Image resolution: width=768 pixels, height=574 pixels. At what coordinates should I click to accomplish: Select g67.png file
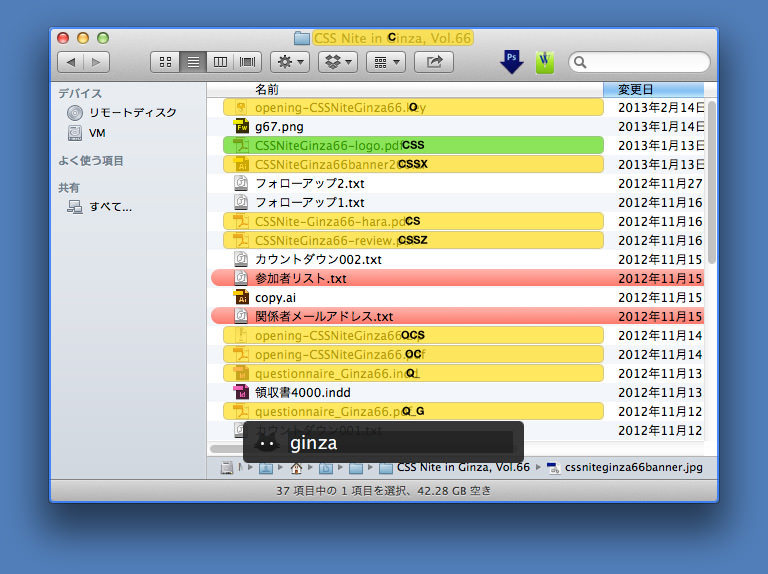coord(279,127)
